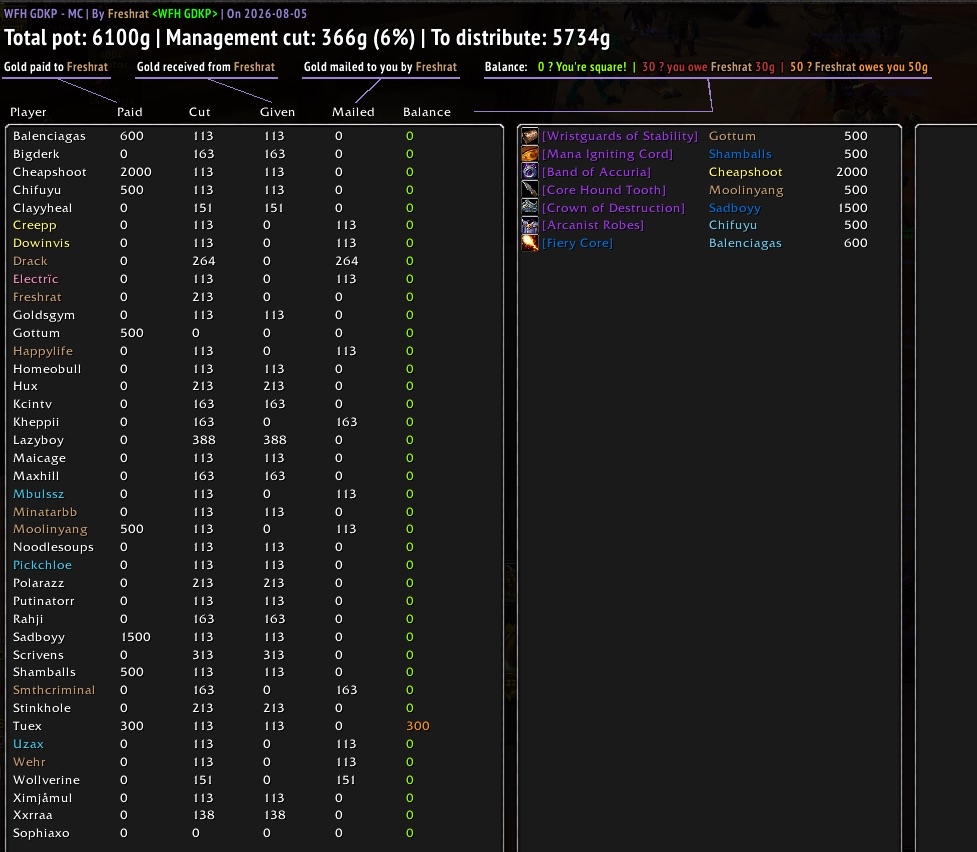Select player Polarazz row
The height and width of the screenshot is (852, 977).
254,583
